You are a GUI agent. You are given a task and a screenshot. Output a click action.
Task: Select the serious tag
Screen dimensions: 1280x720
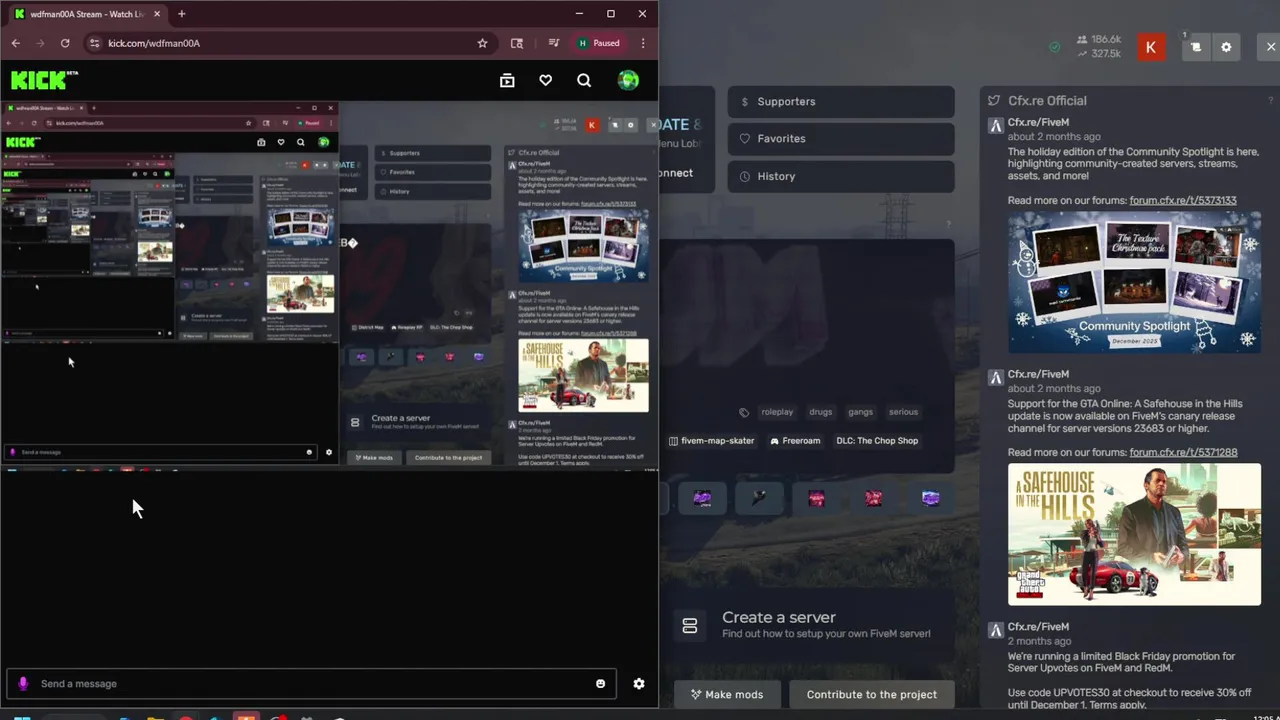point(903,412)
